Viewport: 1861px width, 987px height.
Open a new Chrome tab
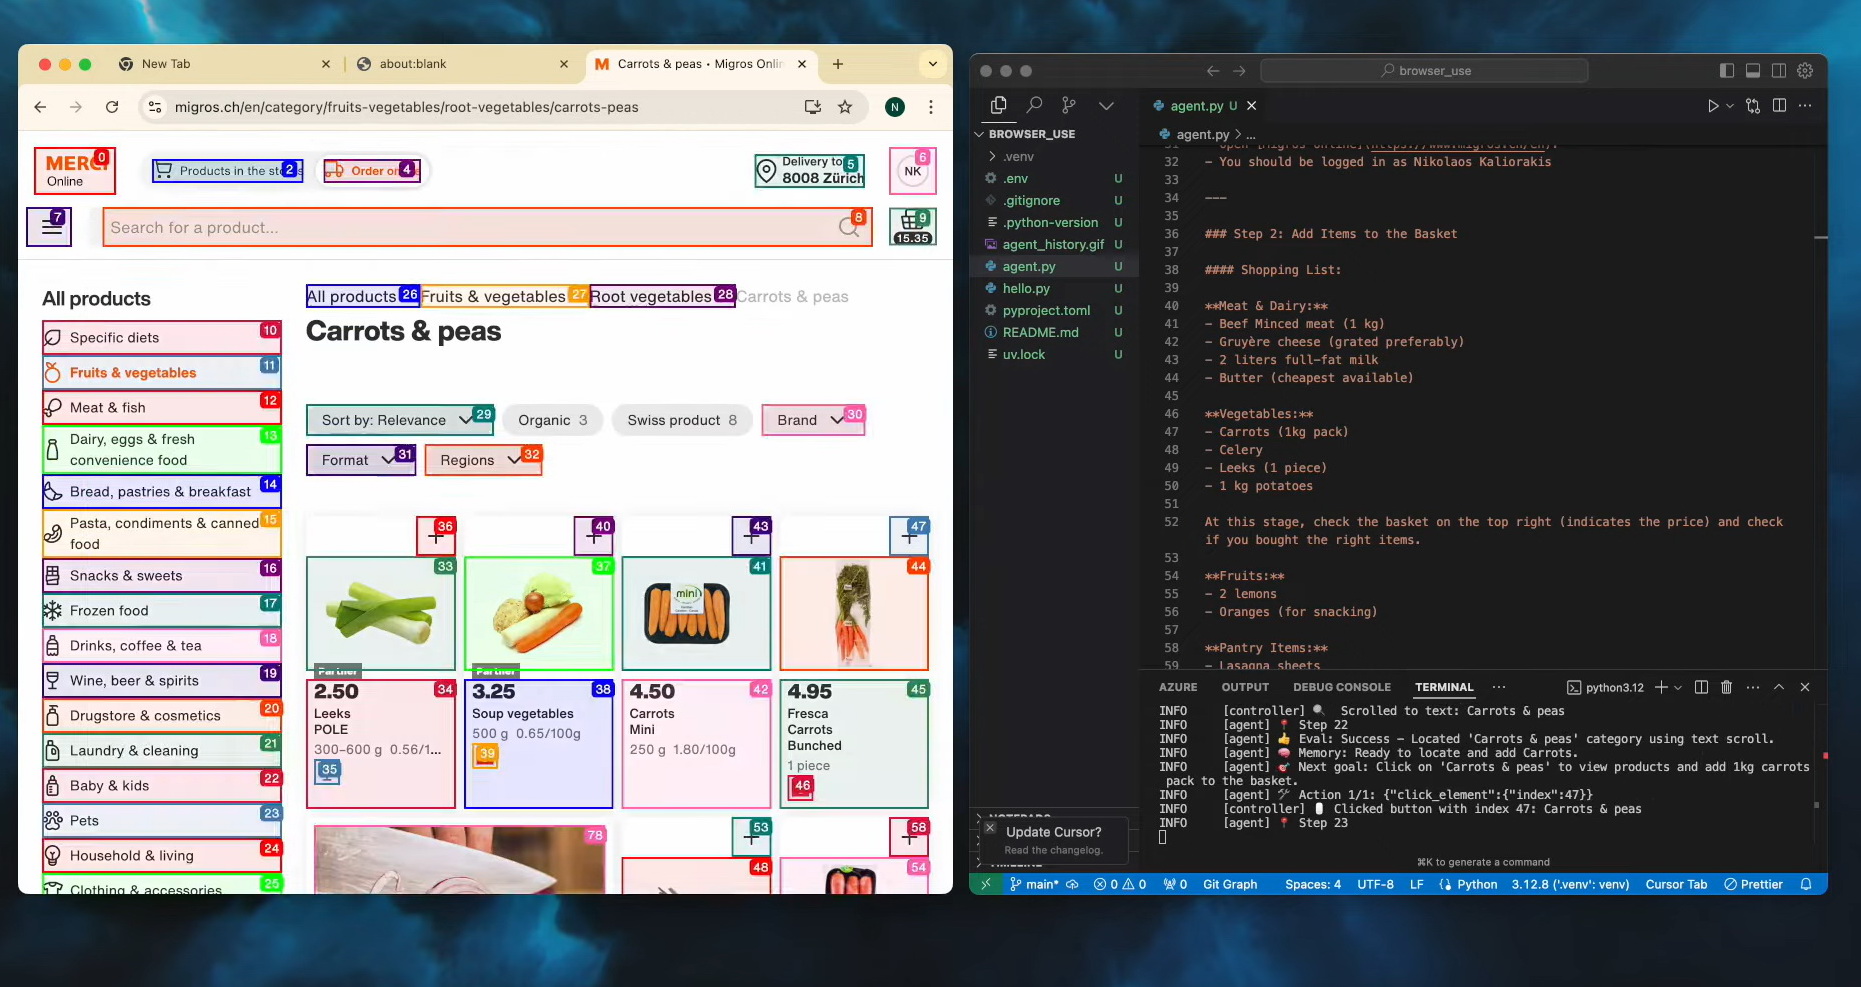point(837,64)
